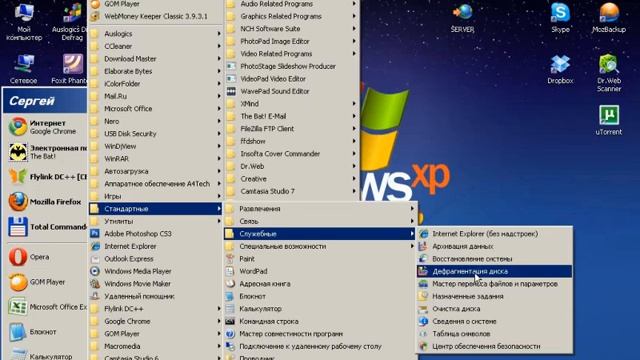Open Internet Explorer (без надстроек)
Viewport: 640px width, 360px height.
pyautogui.click(x=494, y=233)
